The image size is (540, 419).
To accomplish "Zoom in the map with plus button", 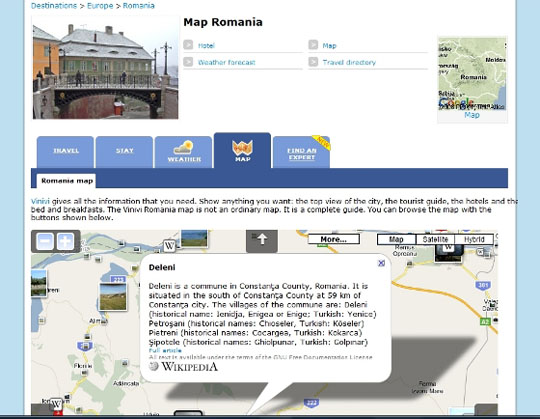I will [x=65, y=241].
